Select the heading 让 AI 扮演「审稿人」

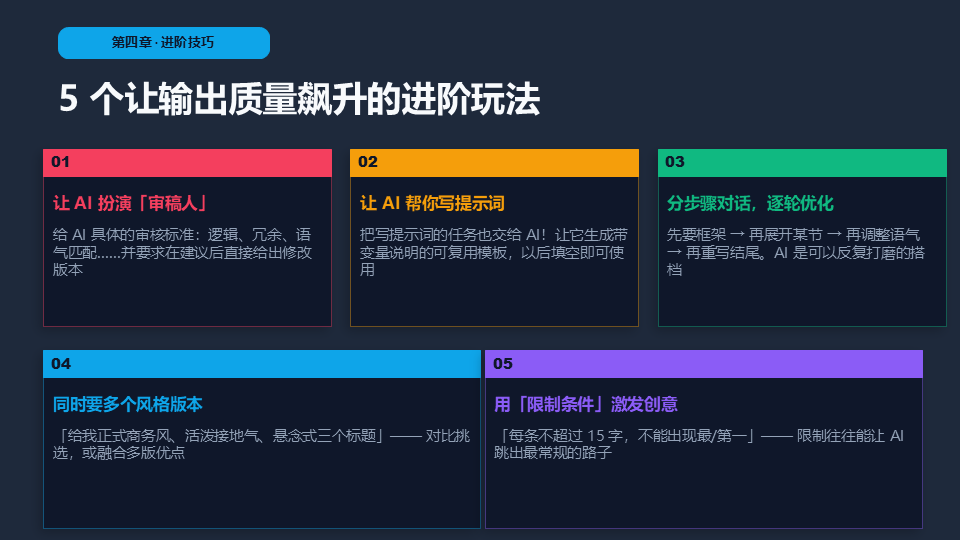(131, 204)
